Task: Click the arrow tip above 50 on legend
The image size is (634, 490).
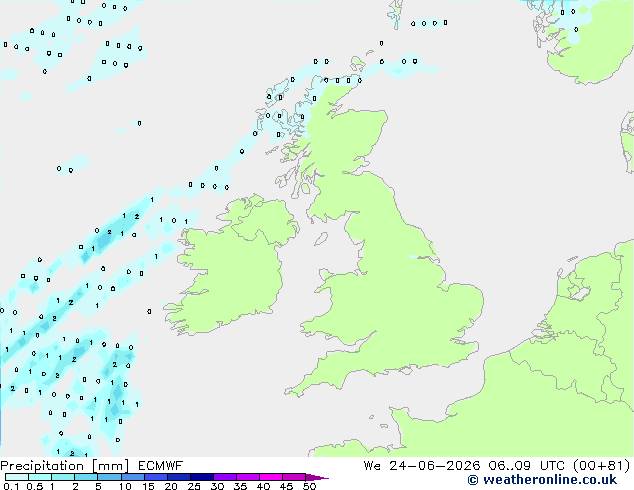Action: pos(317,477)
